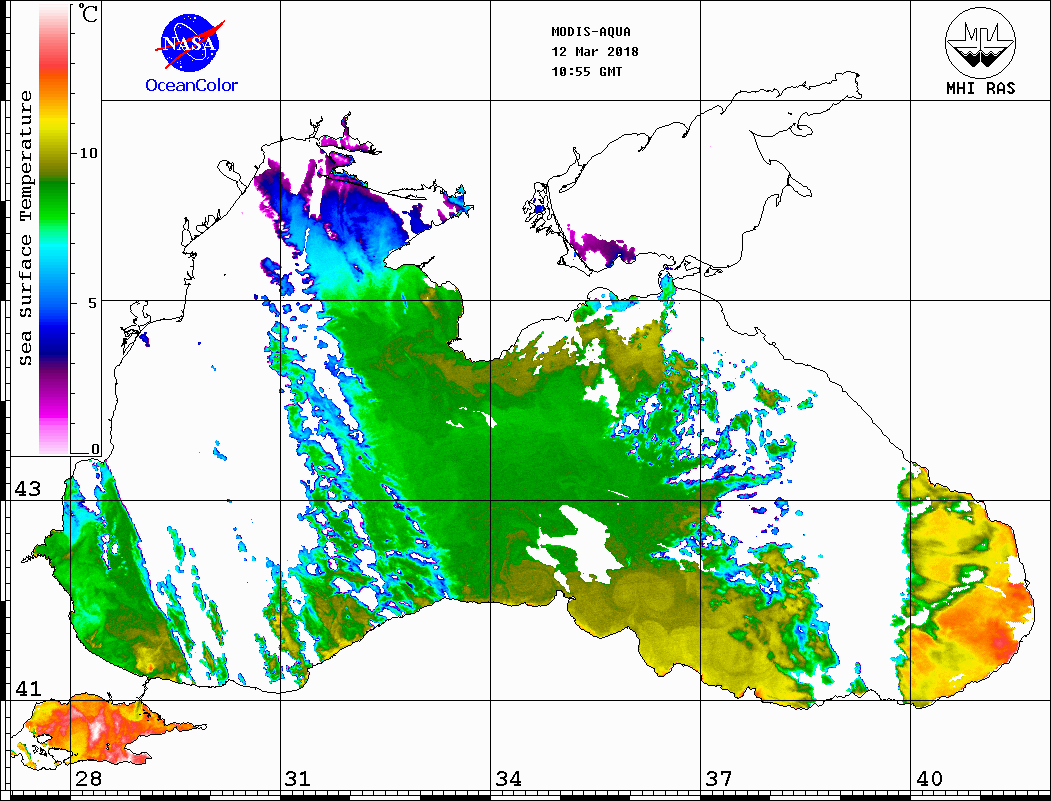
Task: Click the Sea Surface Temperature axis label
Action: [25, 228]
